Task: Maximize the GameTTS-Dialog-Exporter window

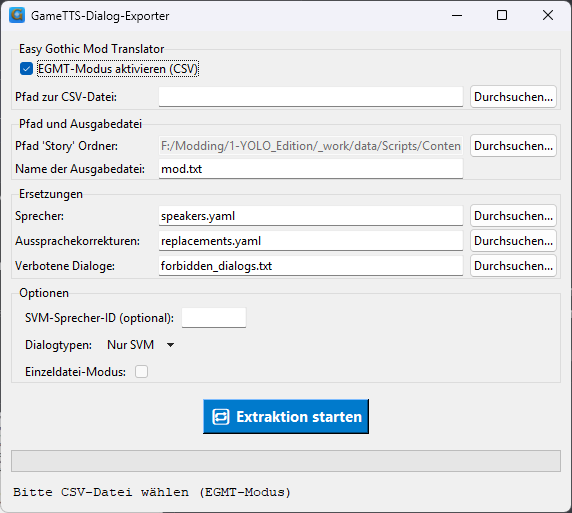Action: pos(502,15)
